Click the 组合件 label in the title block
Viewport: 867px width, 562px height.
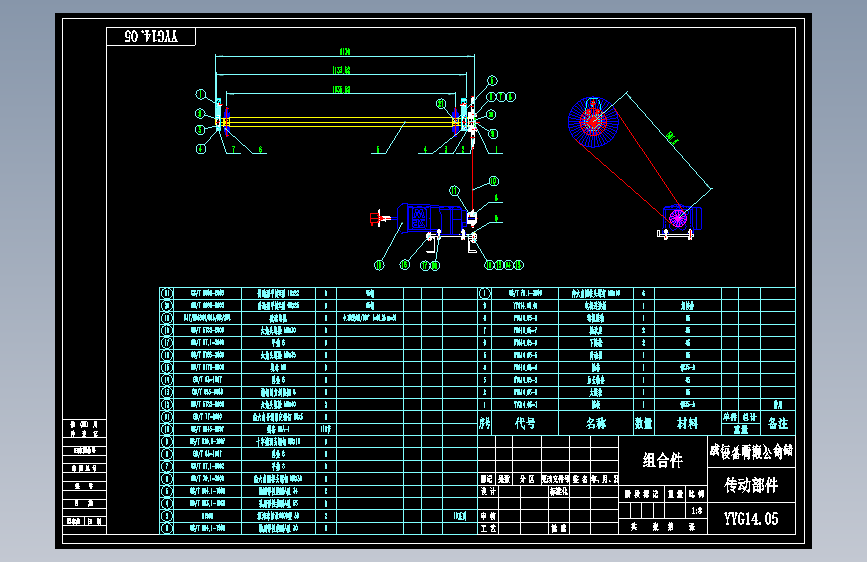[662, 460]
